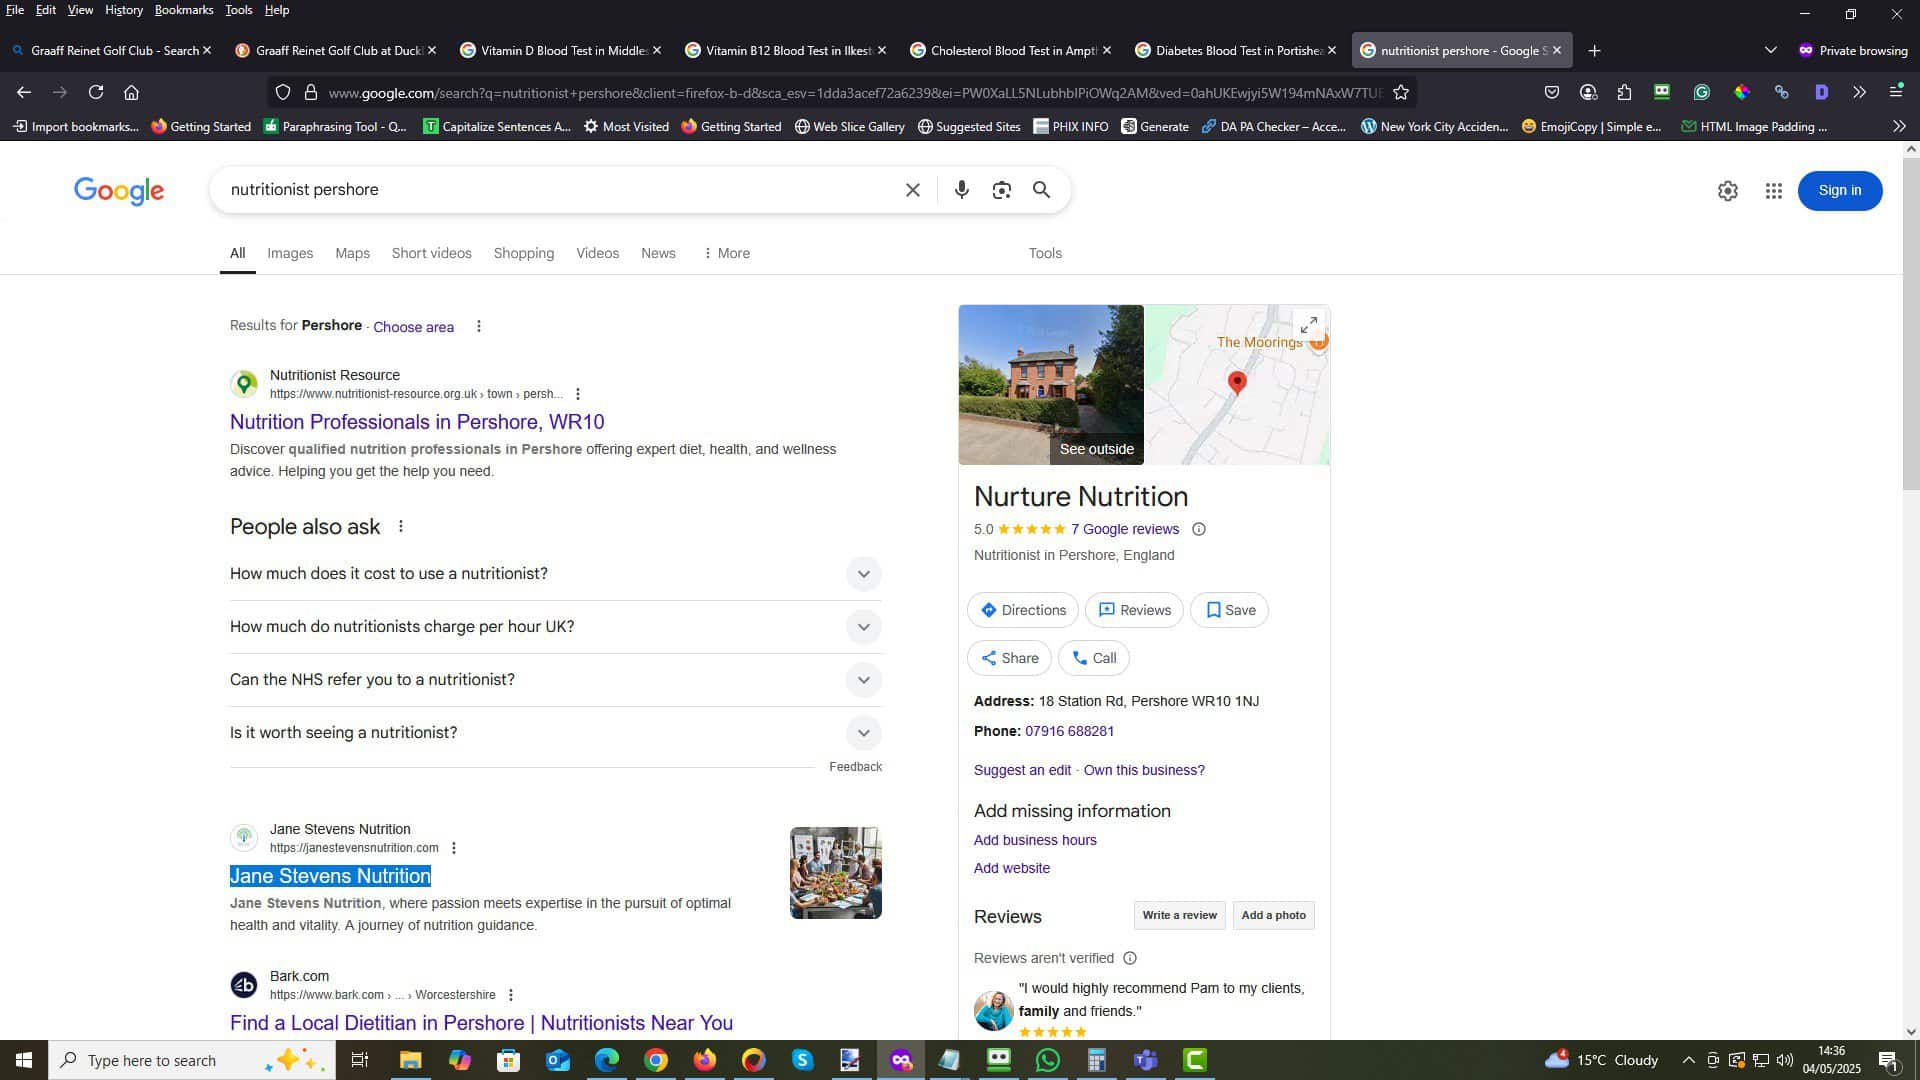Click in the Google search input field

pos(560,190)
